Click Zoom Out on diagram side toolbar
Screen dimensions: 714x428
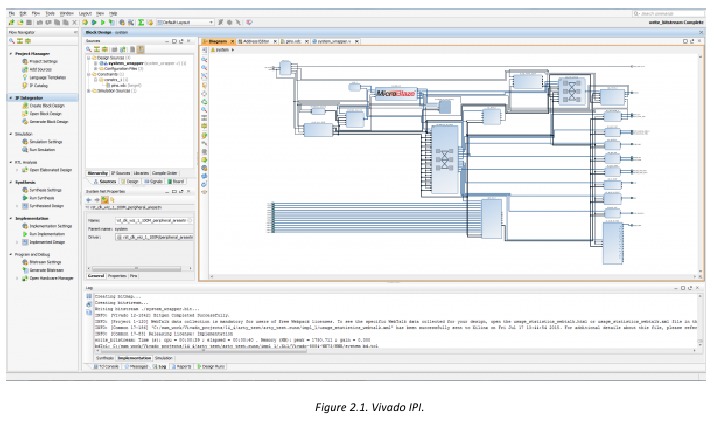pyautogui.click(x=204, y=67)
